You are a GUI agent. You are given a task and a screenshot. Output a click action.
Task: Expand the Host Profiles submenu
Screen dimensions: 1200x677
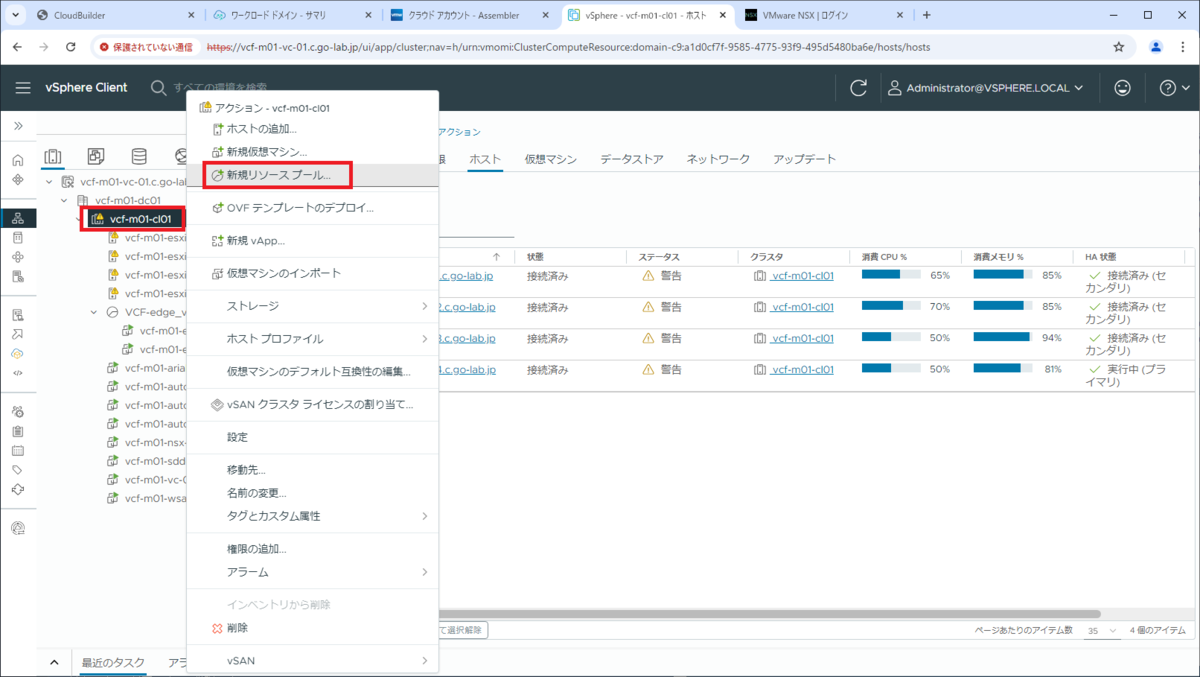(313, 339)
